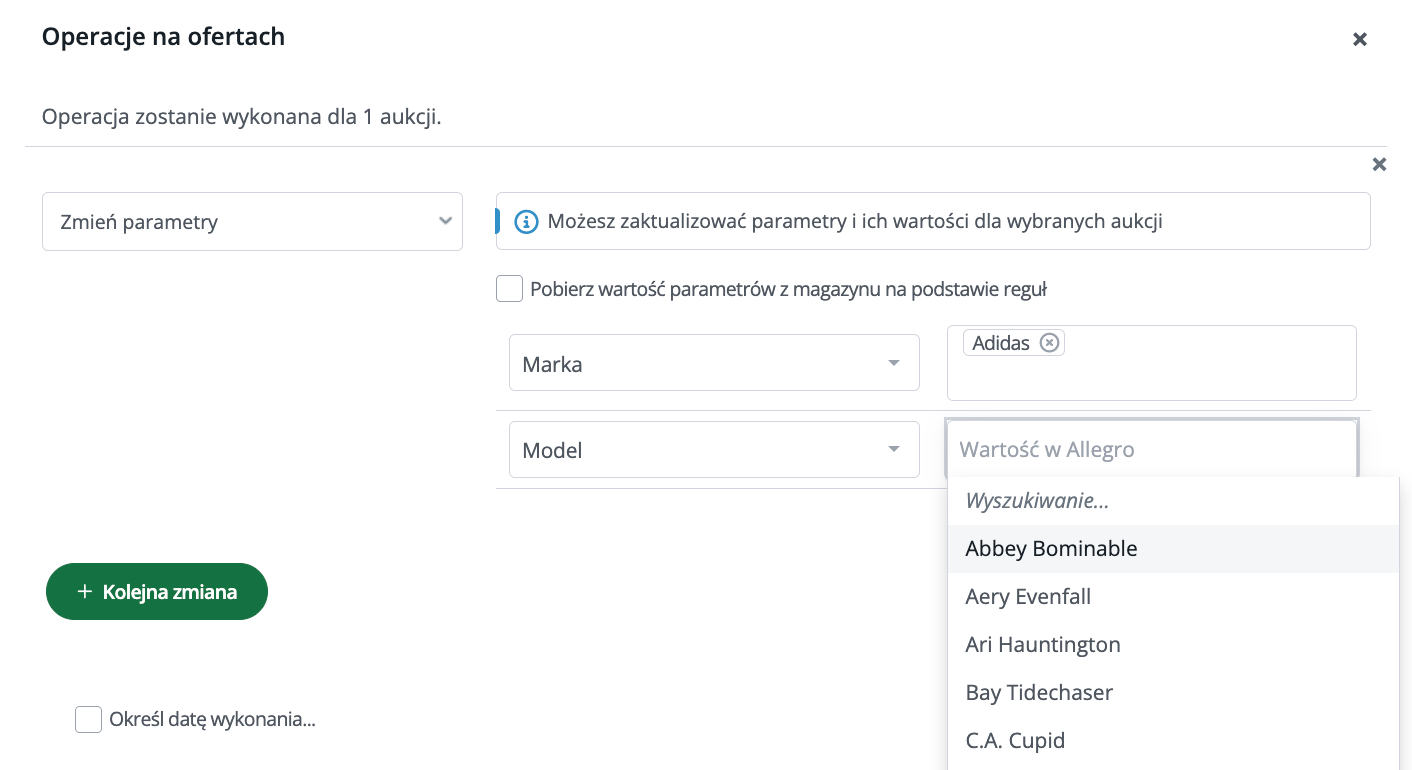Click the parameter update info message text
The height and width of the screenshot is (770, 1412).
tap(854, 222)
